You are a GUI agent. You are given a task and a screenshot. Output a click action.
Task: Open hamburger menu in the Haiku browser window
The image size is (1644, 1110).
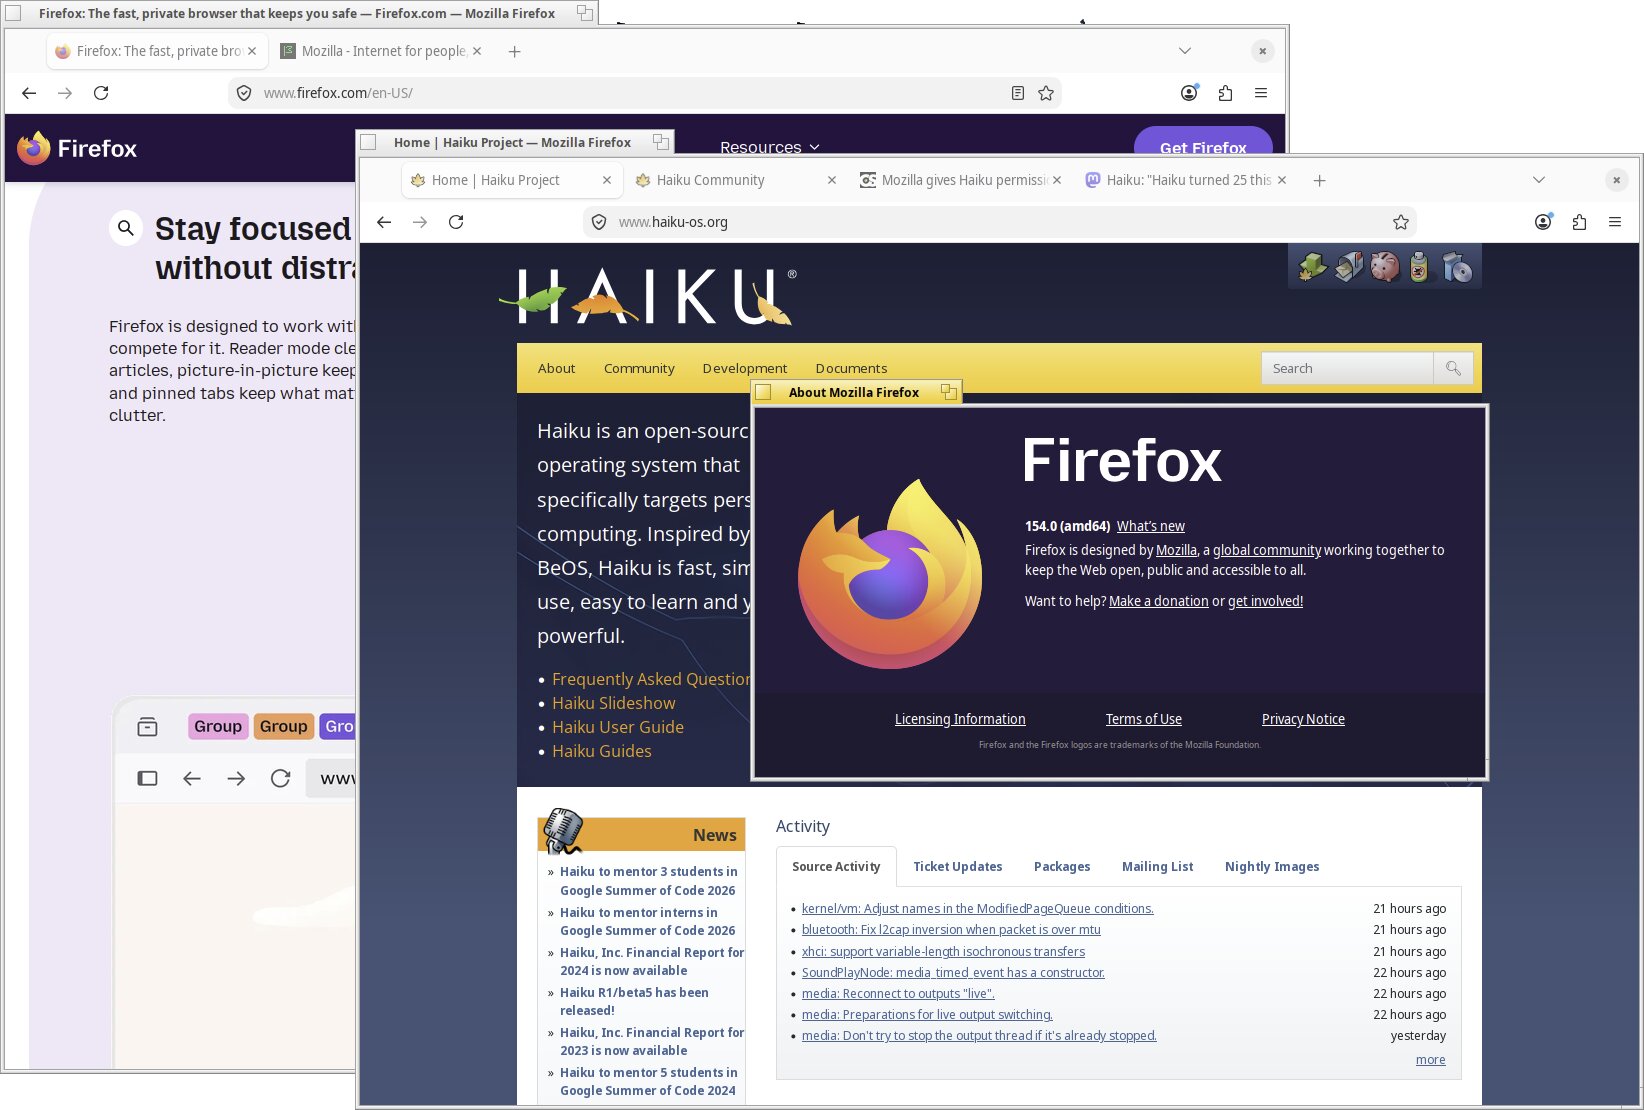[x=1615, y=222]
